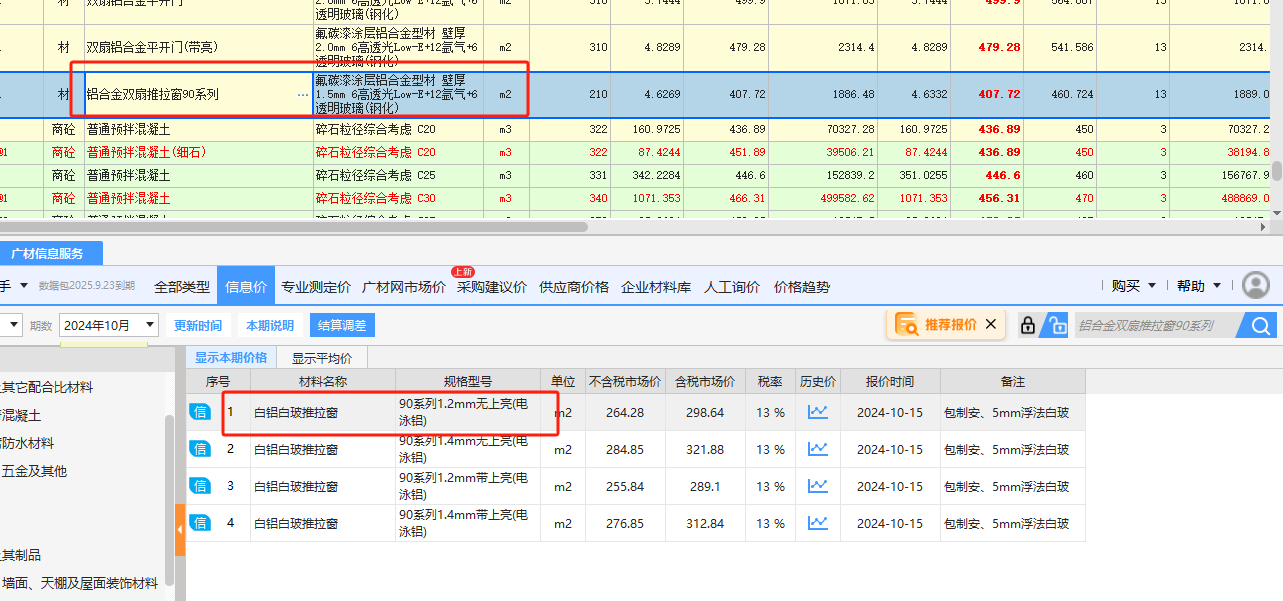Click the 规格型号 column header
The image size is (1283, 601).
point(468,382)
